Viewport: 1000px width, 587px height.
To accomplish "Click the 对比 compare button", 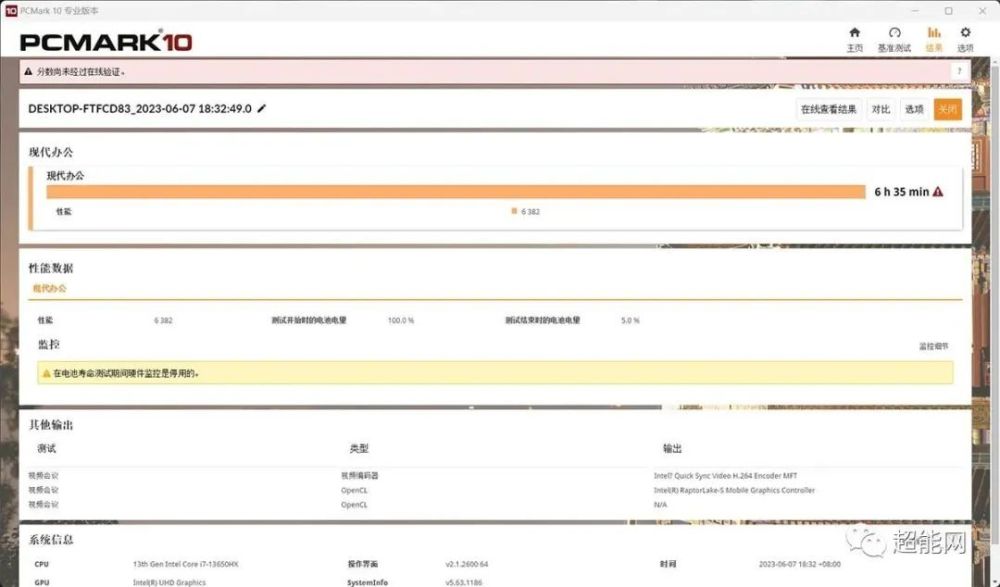I will (x=881, y=109).
